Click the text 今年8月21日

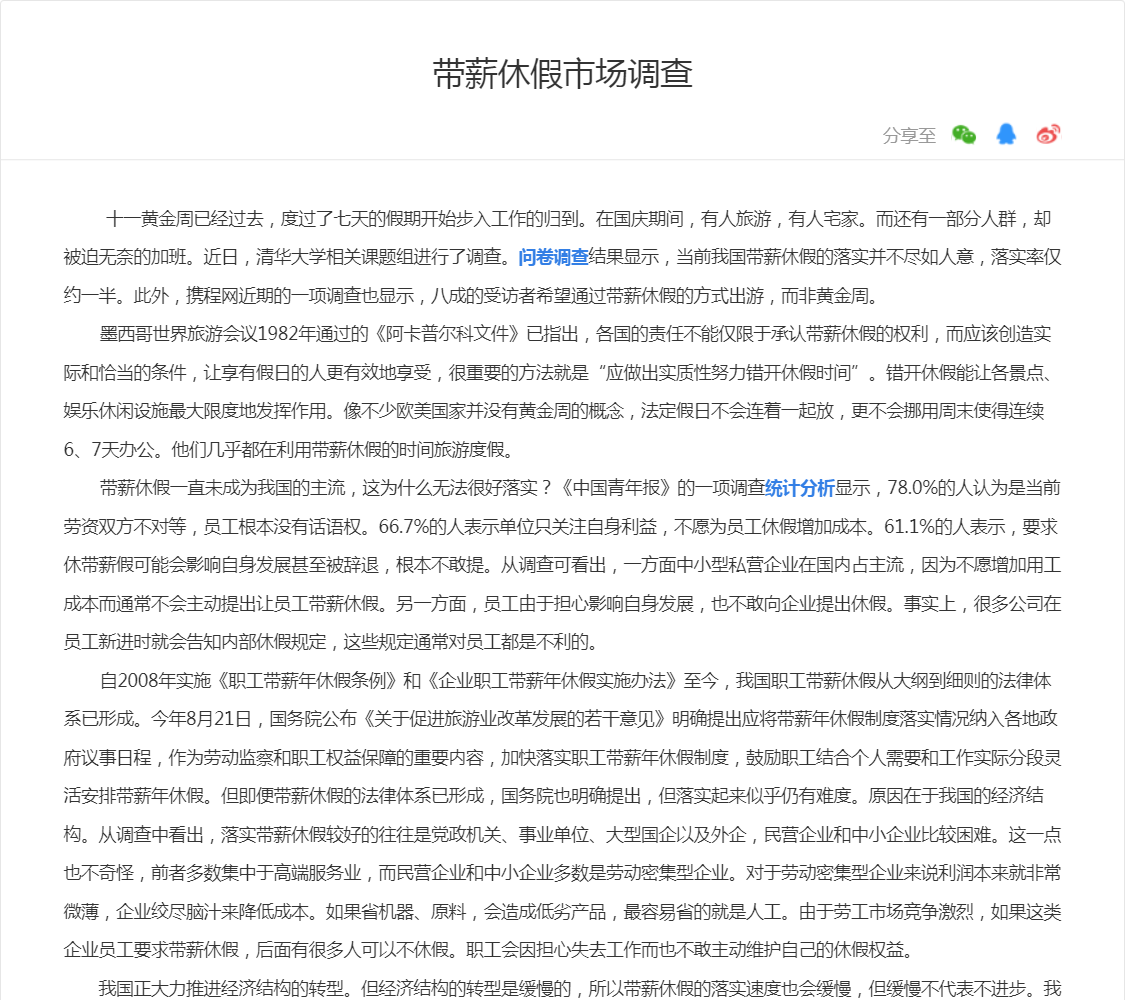[201, 719]
